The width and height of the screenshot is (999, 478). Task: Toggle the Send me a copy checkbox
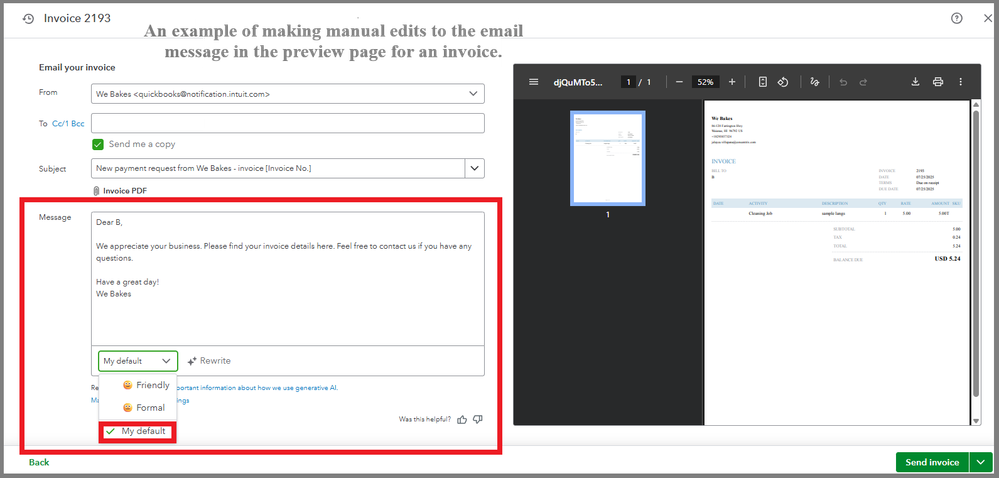[97, 144]
